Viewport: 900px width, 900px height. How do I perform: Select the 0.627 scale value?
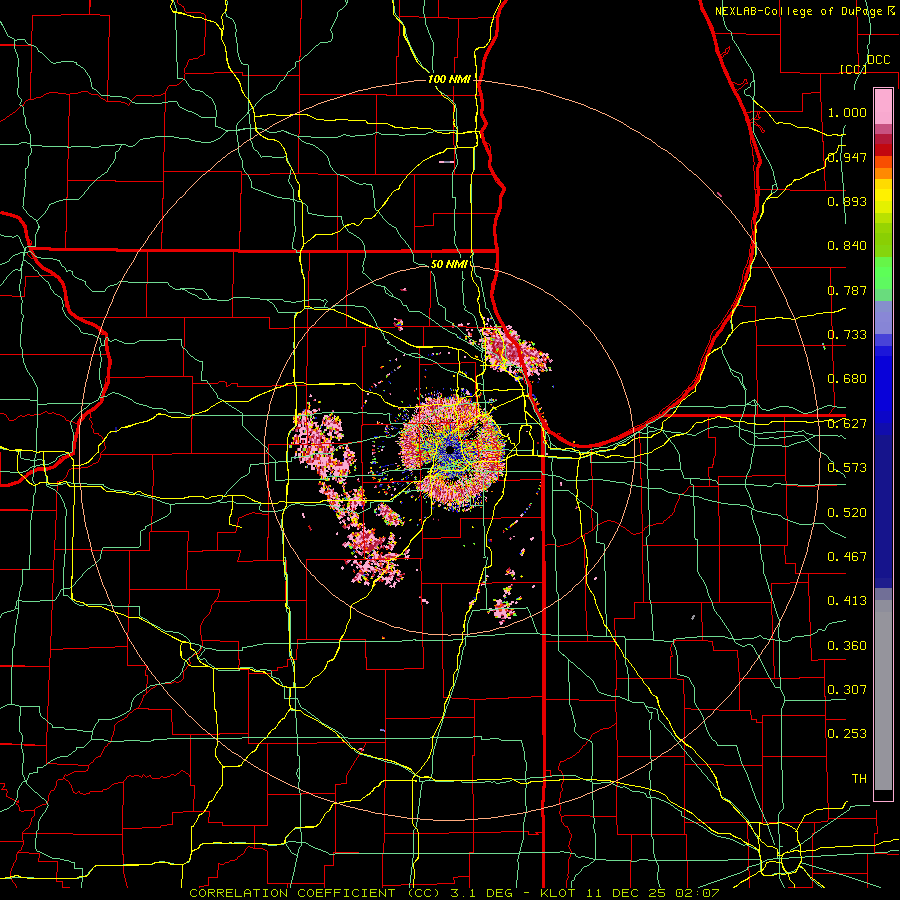(847, 424)
